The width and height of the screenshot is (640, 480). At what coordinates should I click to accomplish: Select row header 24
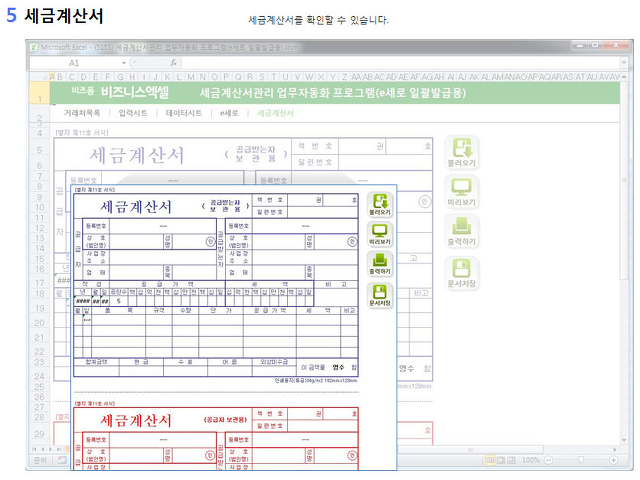pos(40,376)
